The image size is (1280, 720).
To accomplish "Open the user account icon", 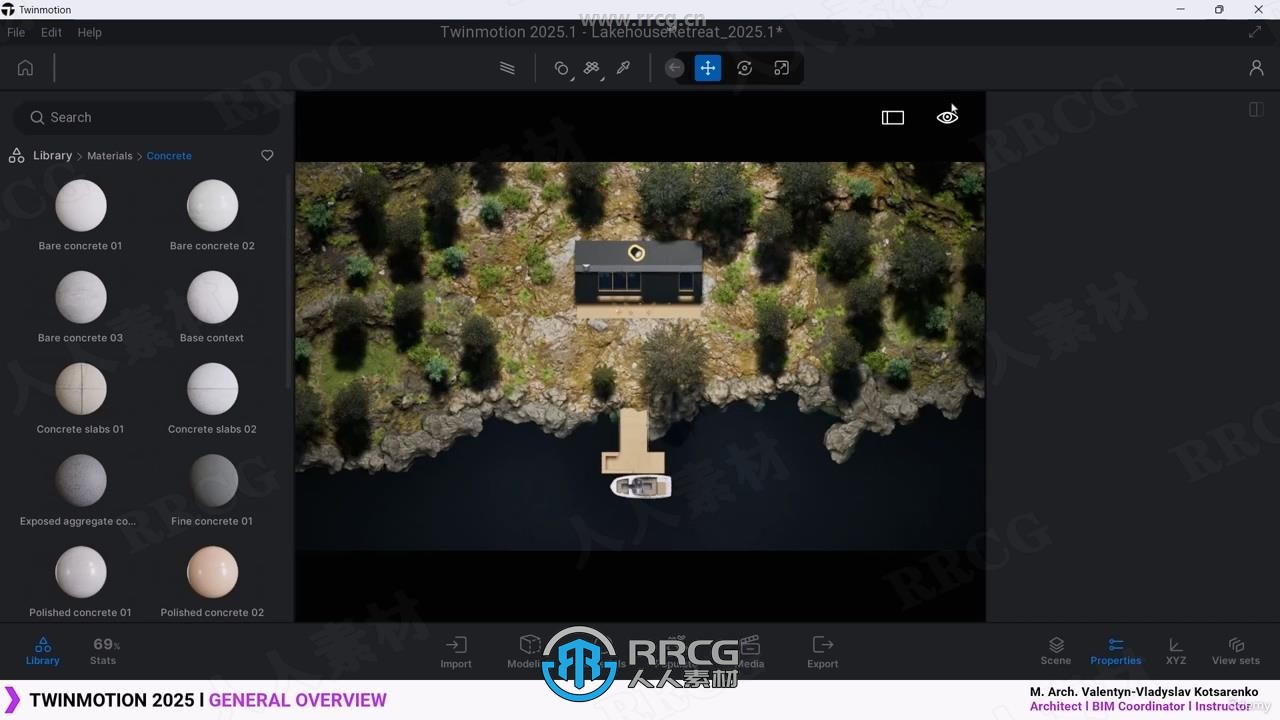I will (1256, 68).
